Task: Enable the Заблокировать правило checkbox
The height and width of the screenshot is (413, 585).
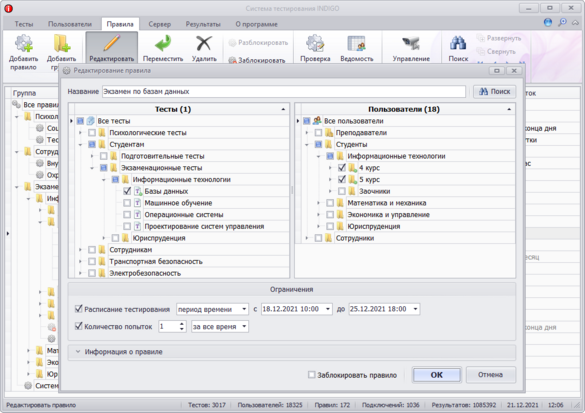Action: click(x=312, y=375)
